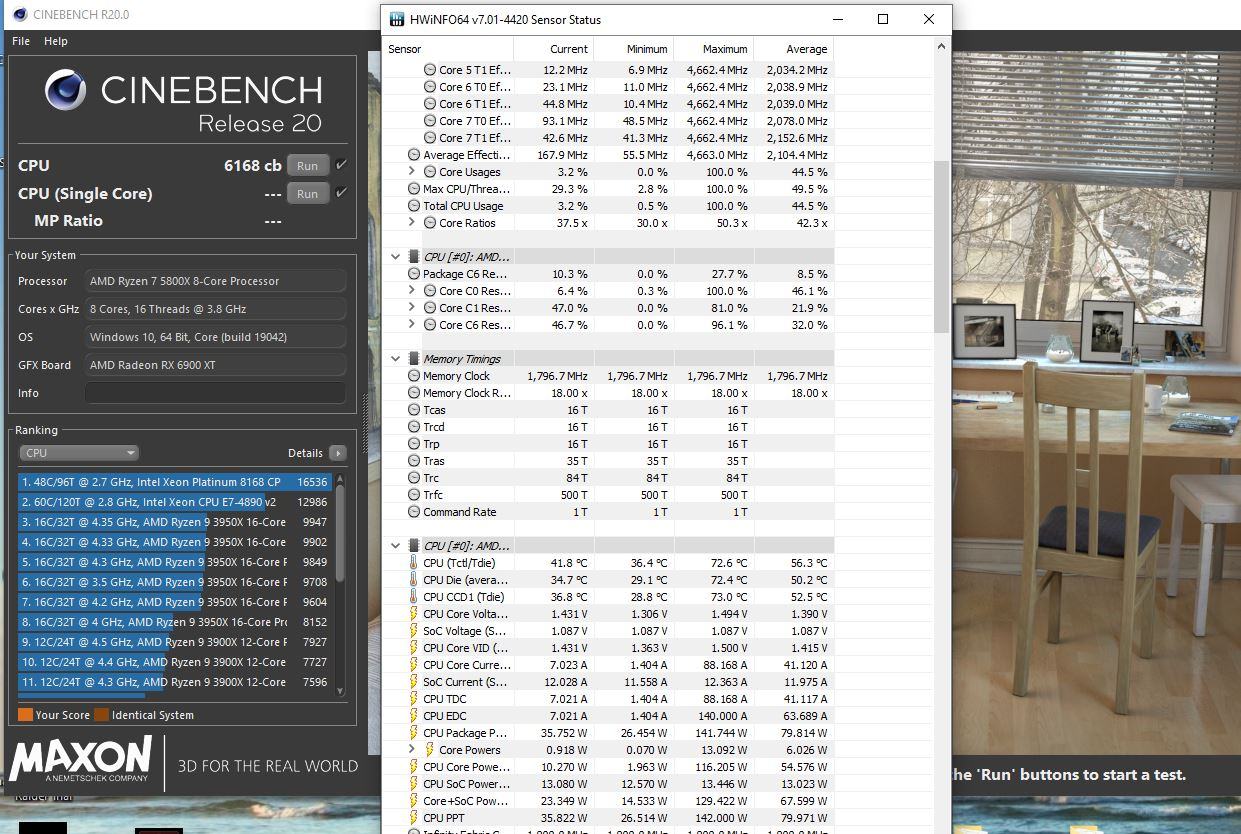Click the GFX Board field AMD Radeon RX 6900 XT
Viewport: 1241px width, 834px height.
click(215, 365)
